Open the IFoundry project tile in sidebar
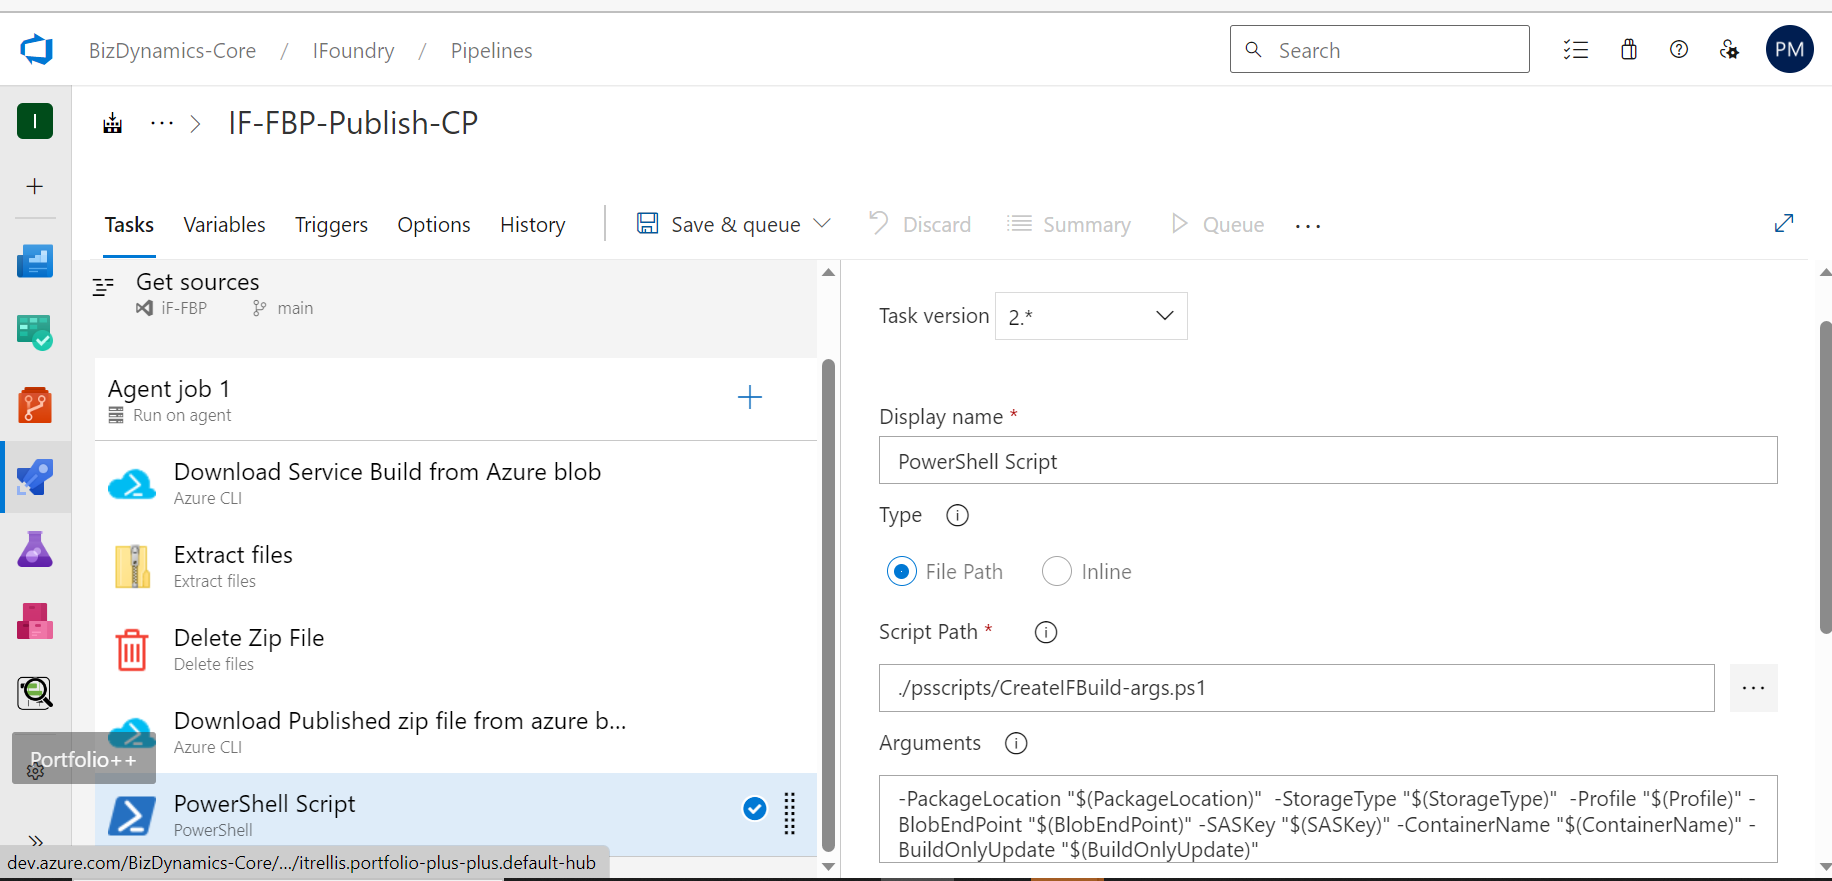 tap(35, 121)
